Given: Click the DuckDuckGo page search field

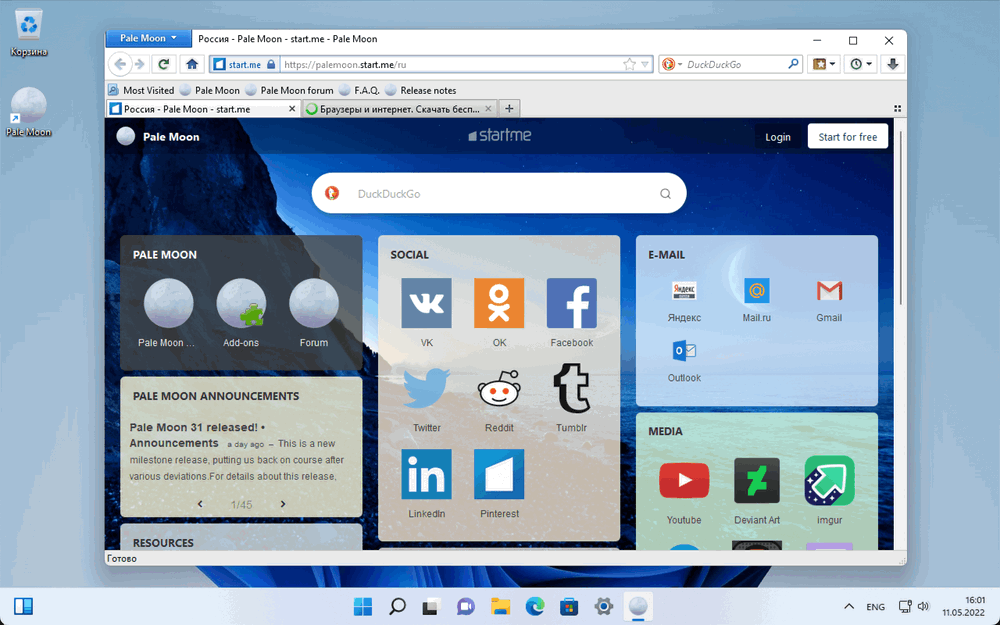Looking at the screenshot, I should [499, 193].
